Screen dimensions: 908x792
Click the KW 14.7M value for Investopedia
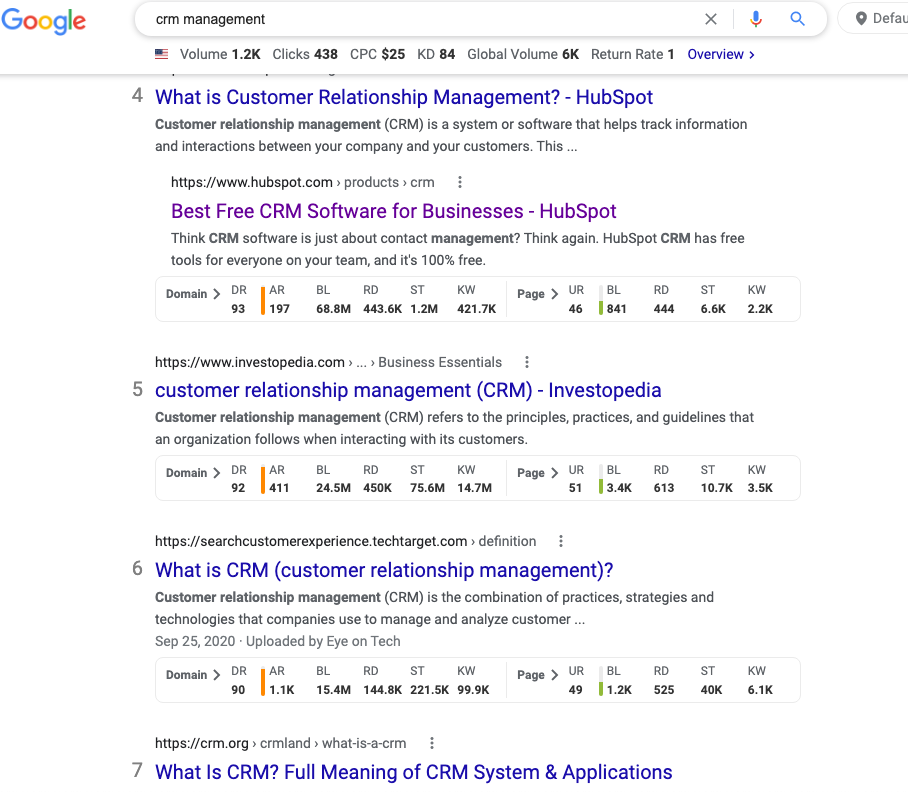tap(474, 488)
